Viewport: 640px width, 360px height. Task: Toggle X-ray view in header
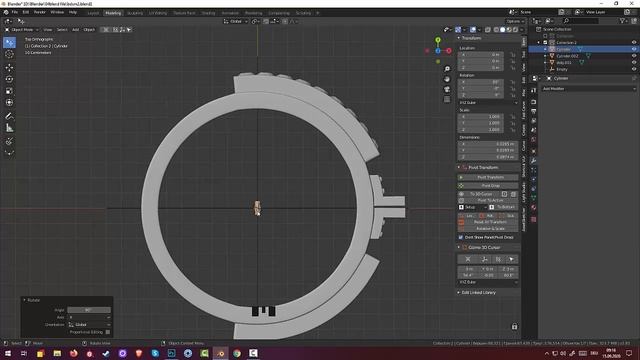tap(488, 29)
